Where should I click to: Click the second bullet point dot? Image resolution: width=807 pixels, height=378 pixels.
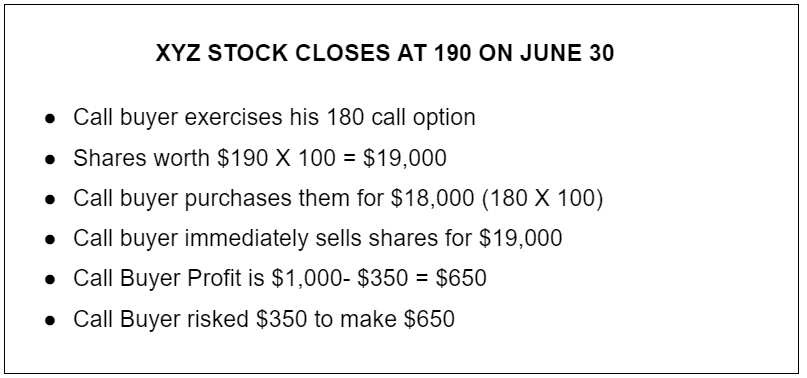click(50, 159)
